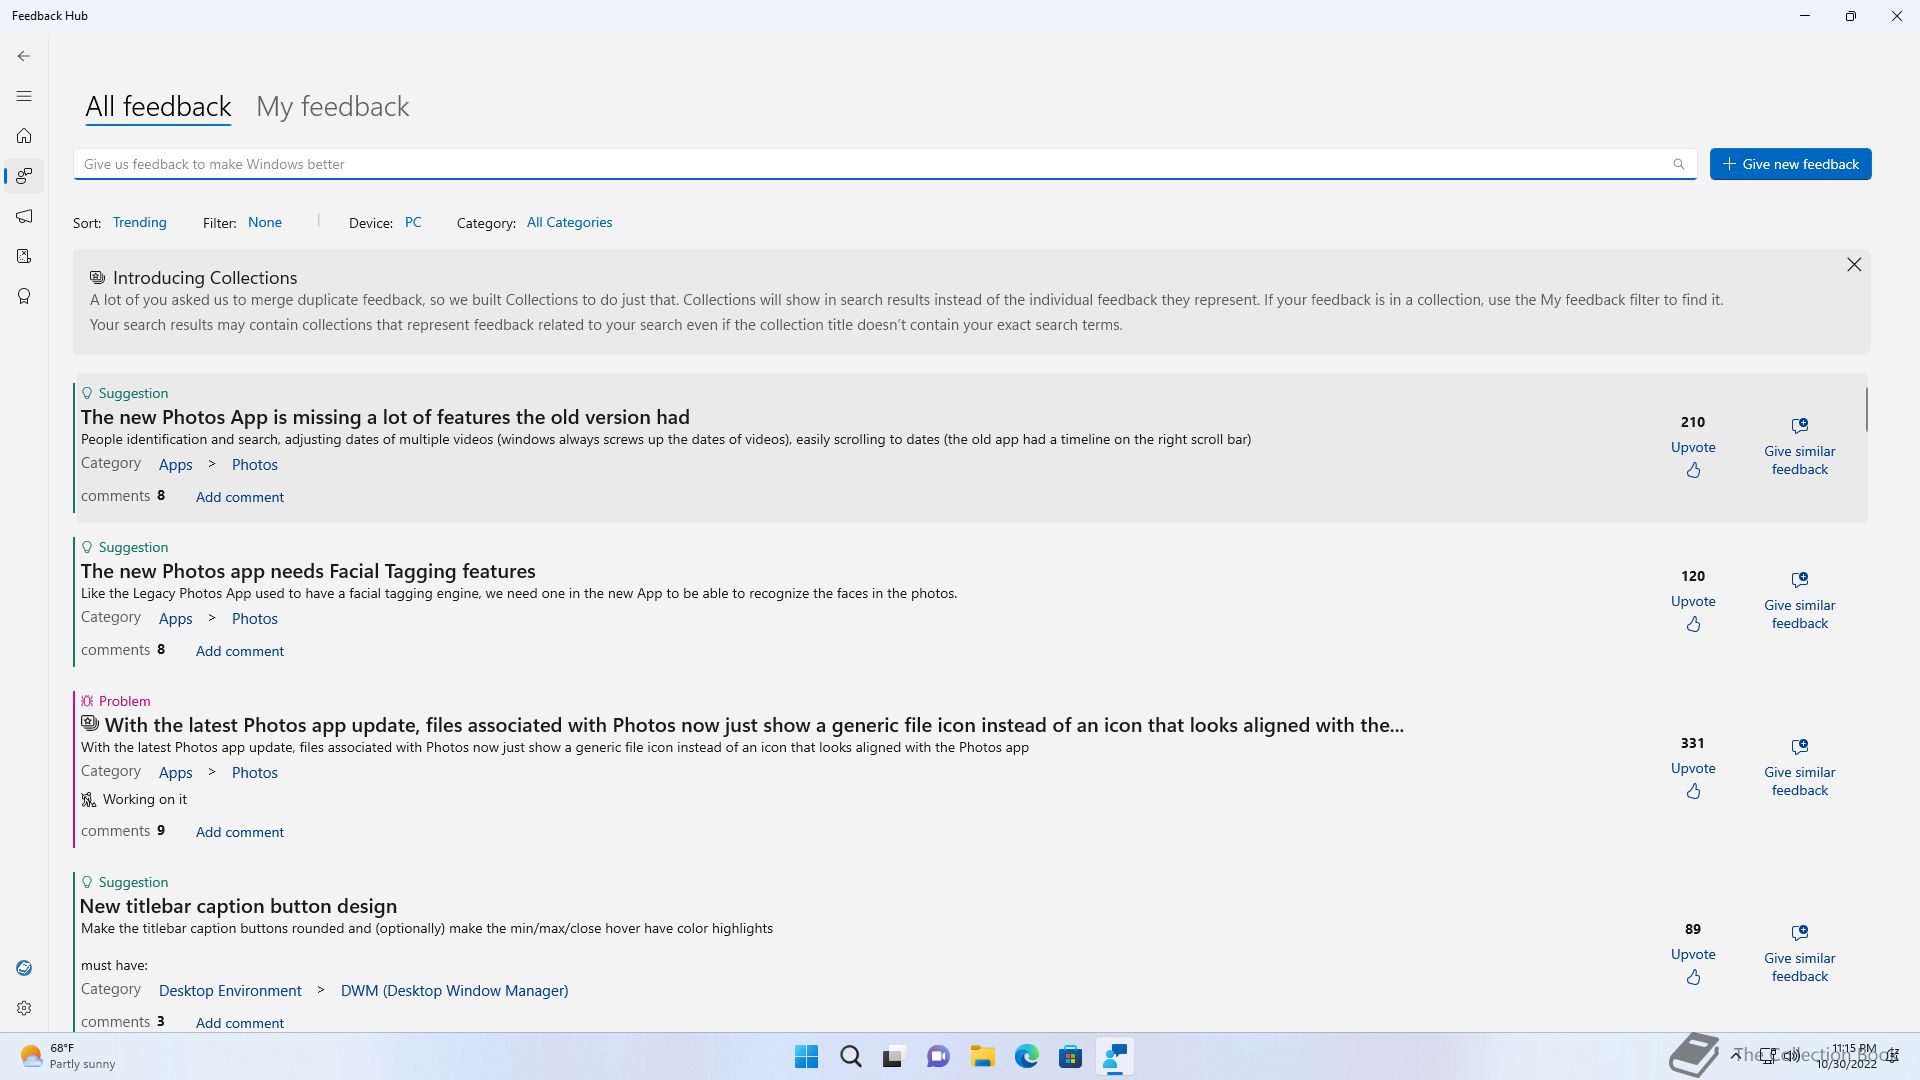Change Device from PC
1920x1080 pixels.
(x=413, y=222)
